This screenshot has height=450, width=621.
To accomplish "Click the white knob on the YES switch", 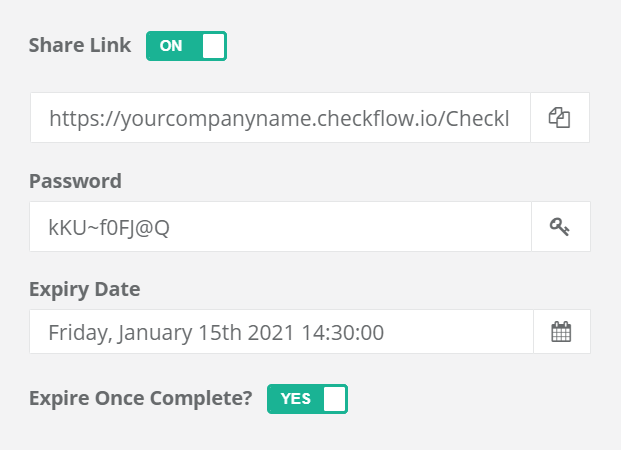I will [x=335, y=399].
